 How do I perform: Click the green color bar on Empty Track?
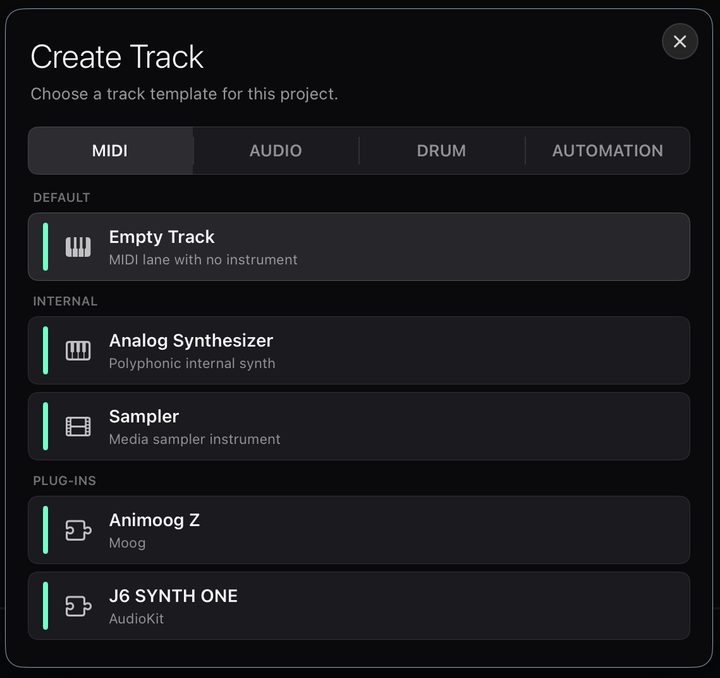(45, 247)
